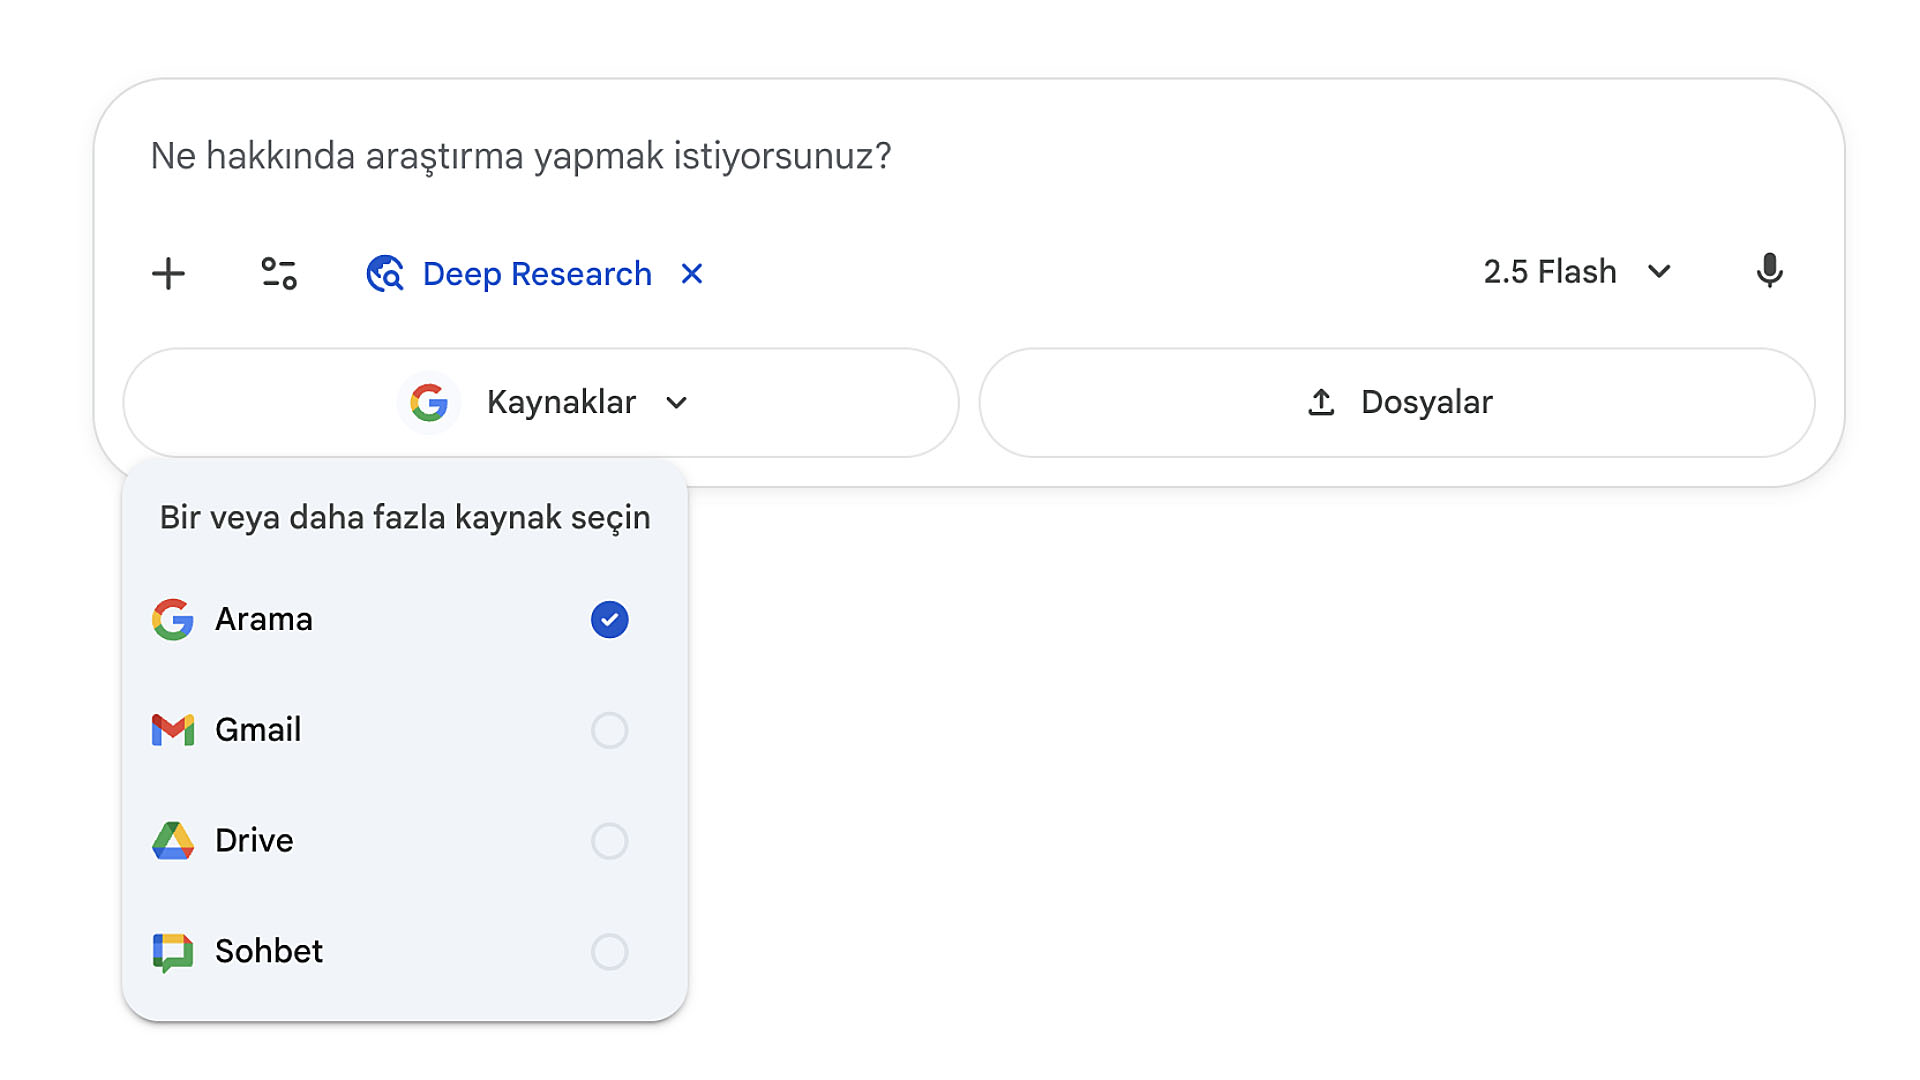
Task: Click the Deep Research globe icon
Action: tap(385, 273)
